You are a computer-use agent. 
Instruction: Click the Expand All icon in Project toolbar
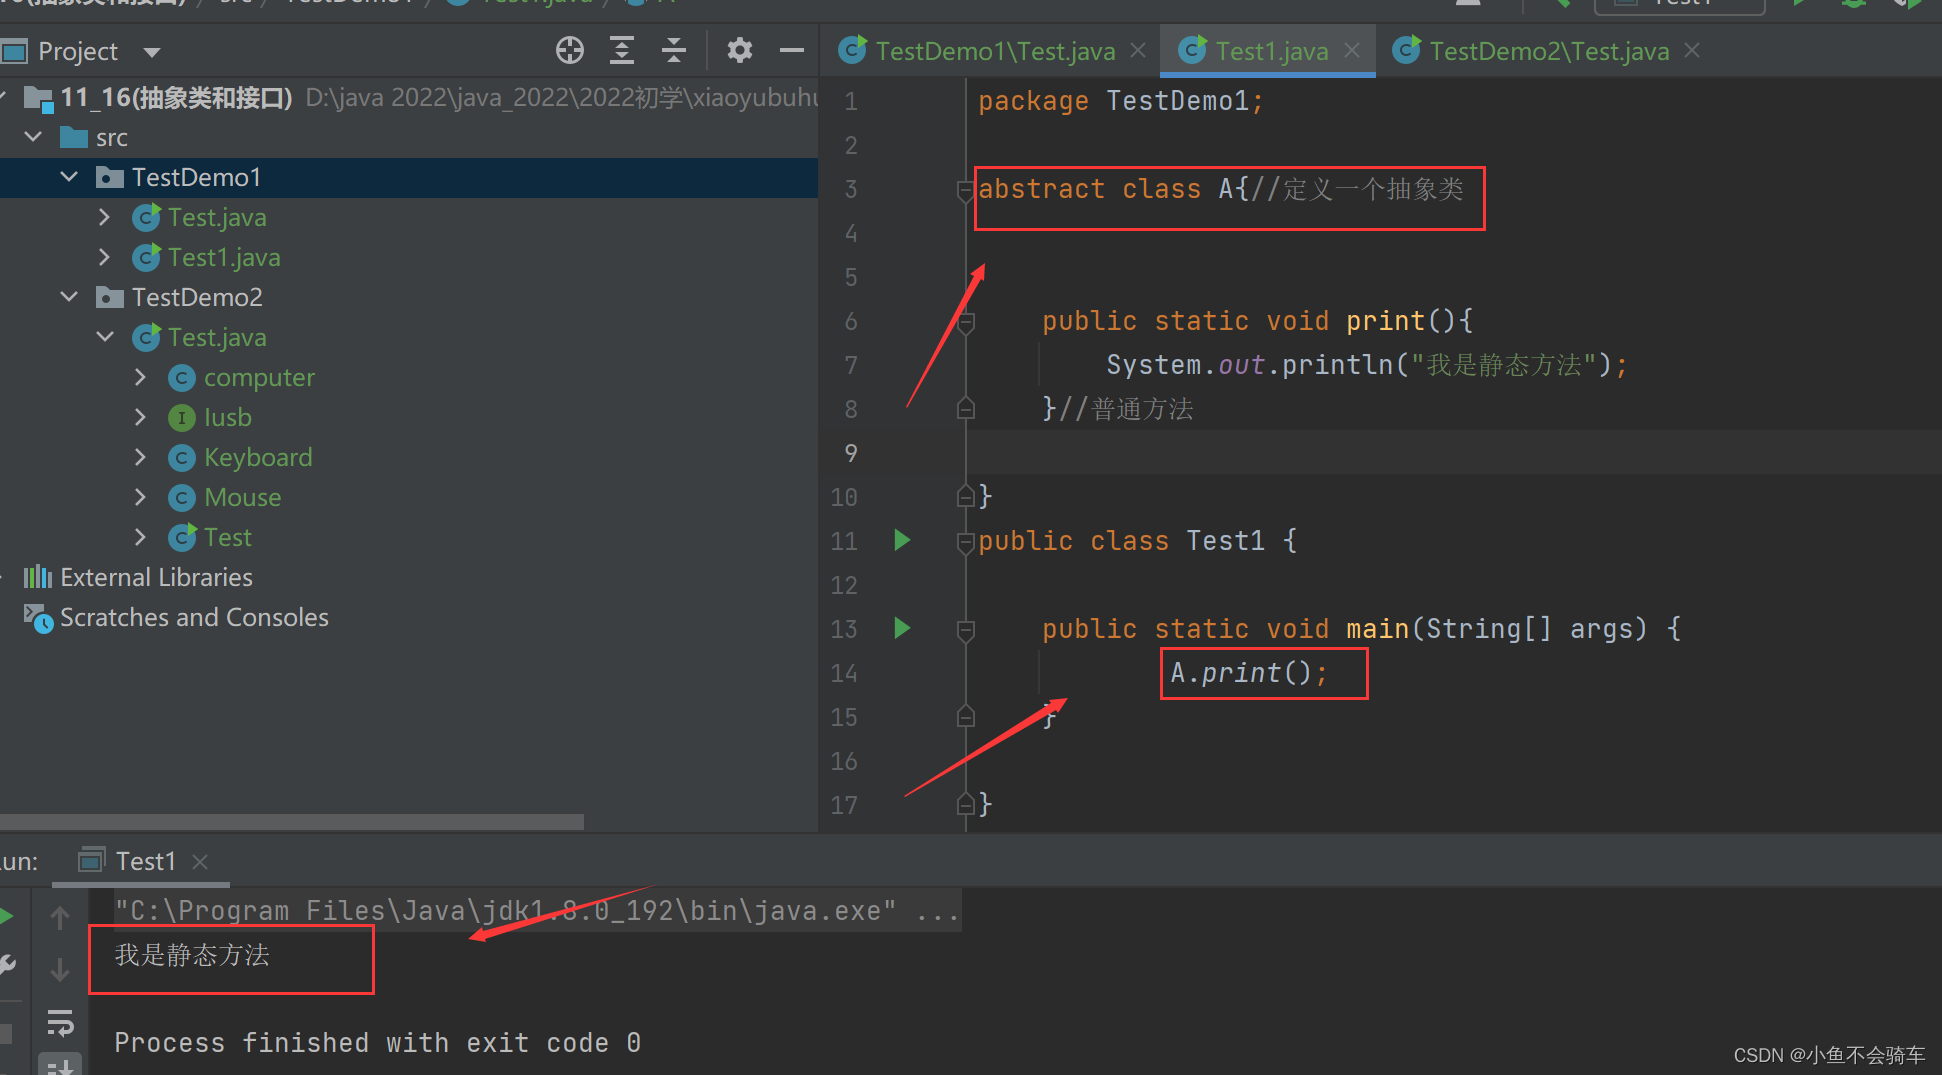click(x=622, y=50)
